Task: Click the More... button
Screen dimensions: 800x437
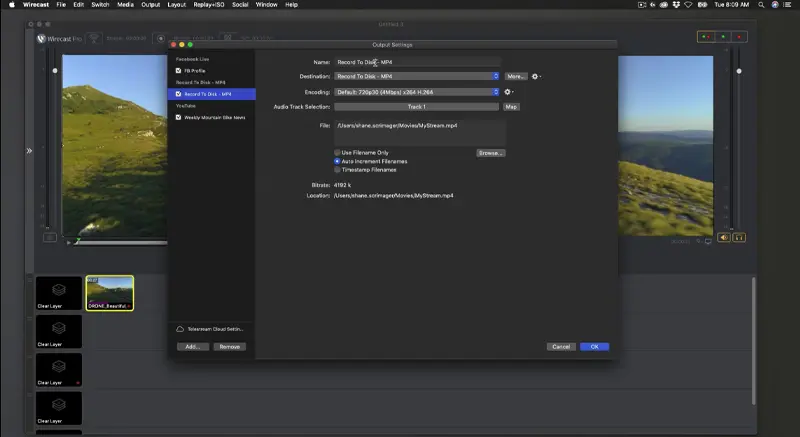Action: pos(515,76)
